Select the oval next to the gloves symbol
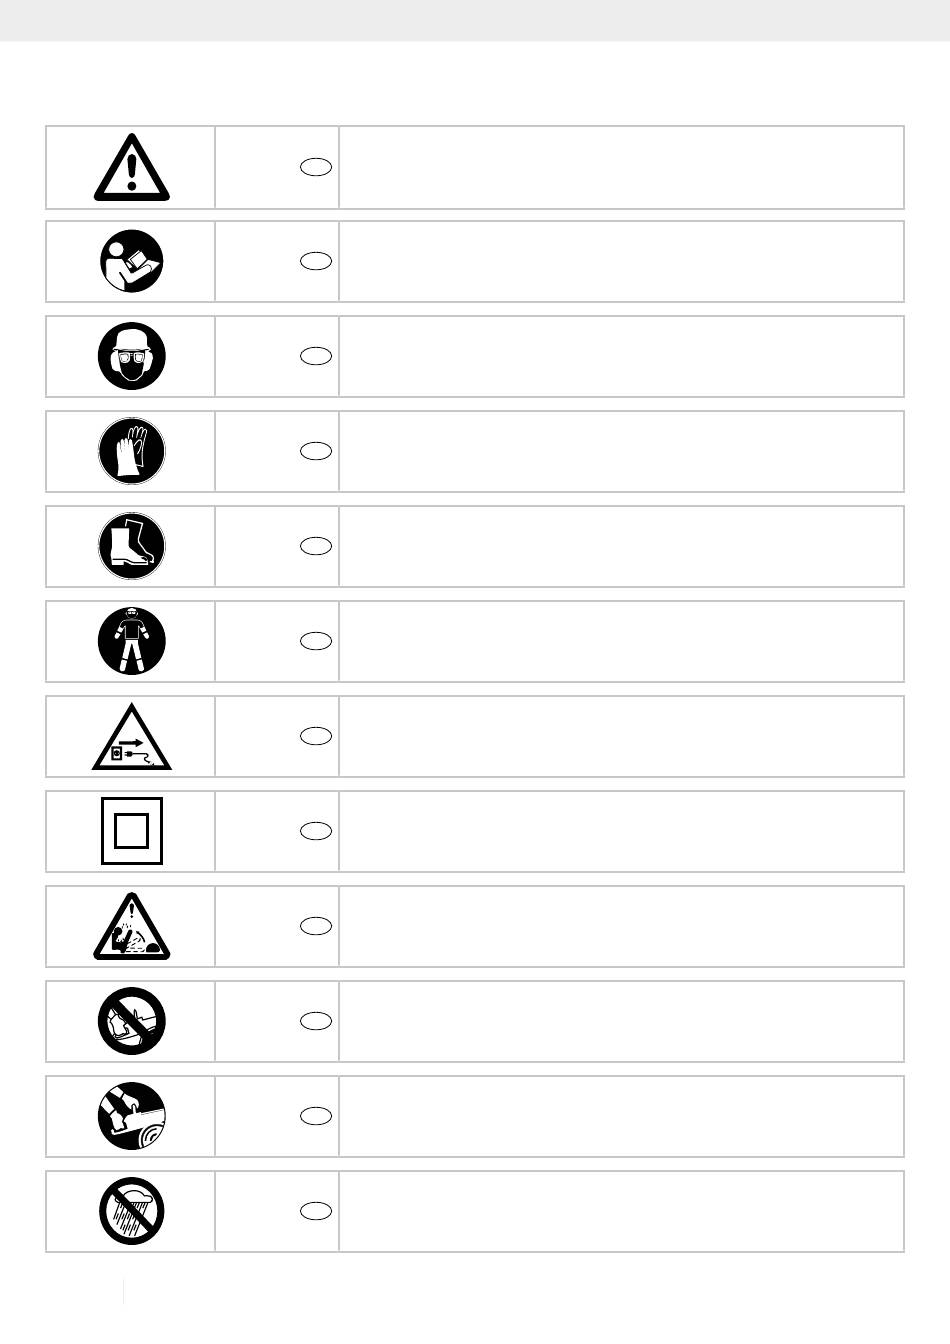 [316, 451]
